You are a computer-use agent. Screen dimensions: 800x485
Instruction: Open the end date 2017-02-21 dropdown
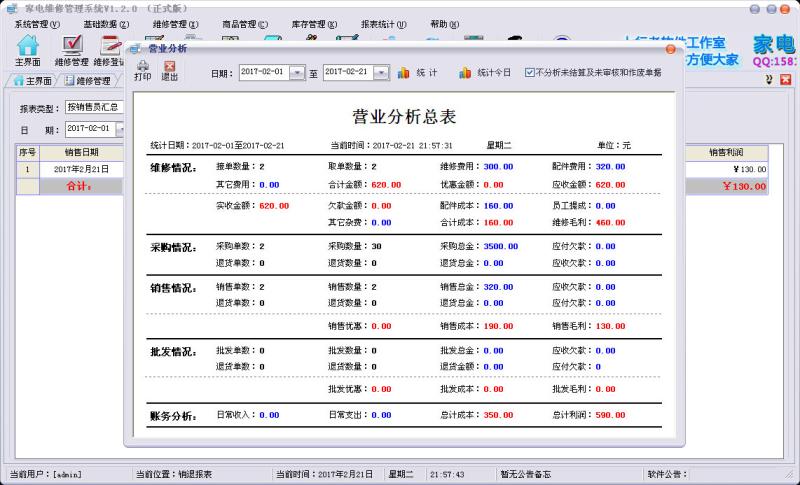click(381, 73)
